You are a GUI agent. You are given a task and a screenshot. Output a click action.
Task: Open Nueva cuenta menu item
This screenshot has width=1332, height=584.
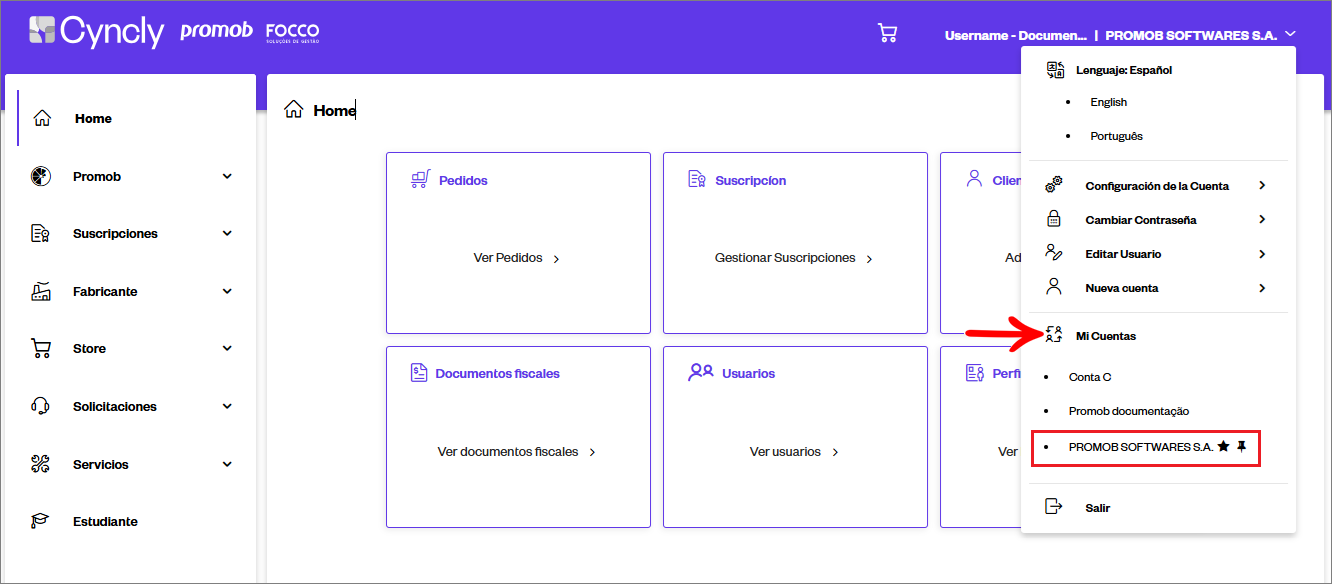coord(1122,288)
